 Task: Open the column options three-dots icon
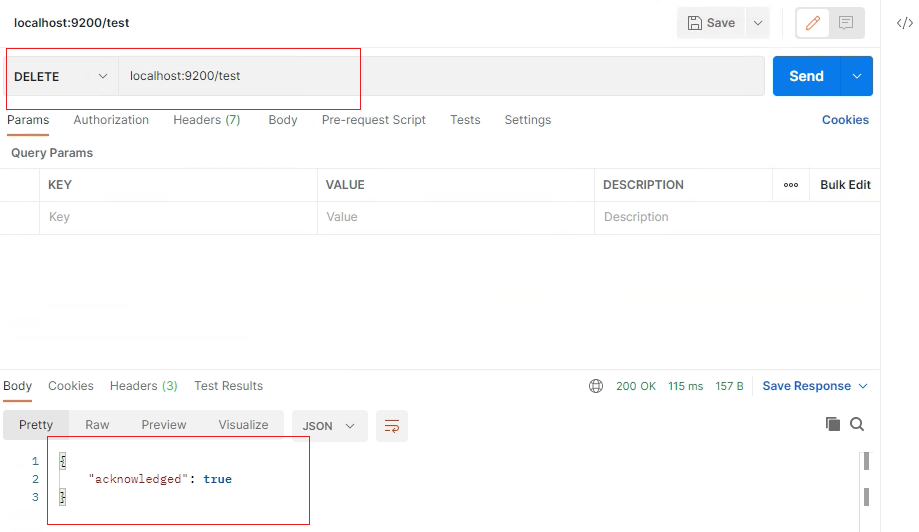791,185
